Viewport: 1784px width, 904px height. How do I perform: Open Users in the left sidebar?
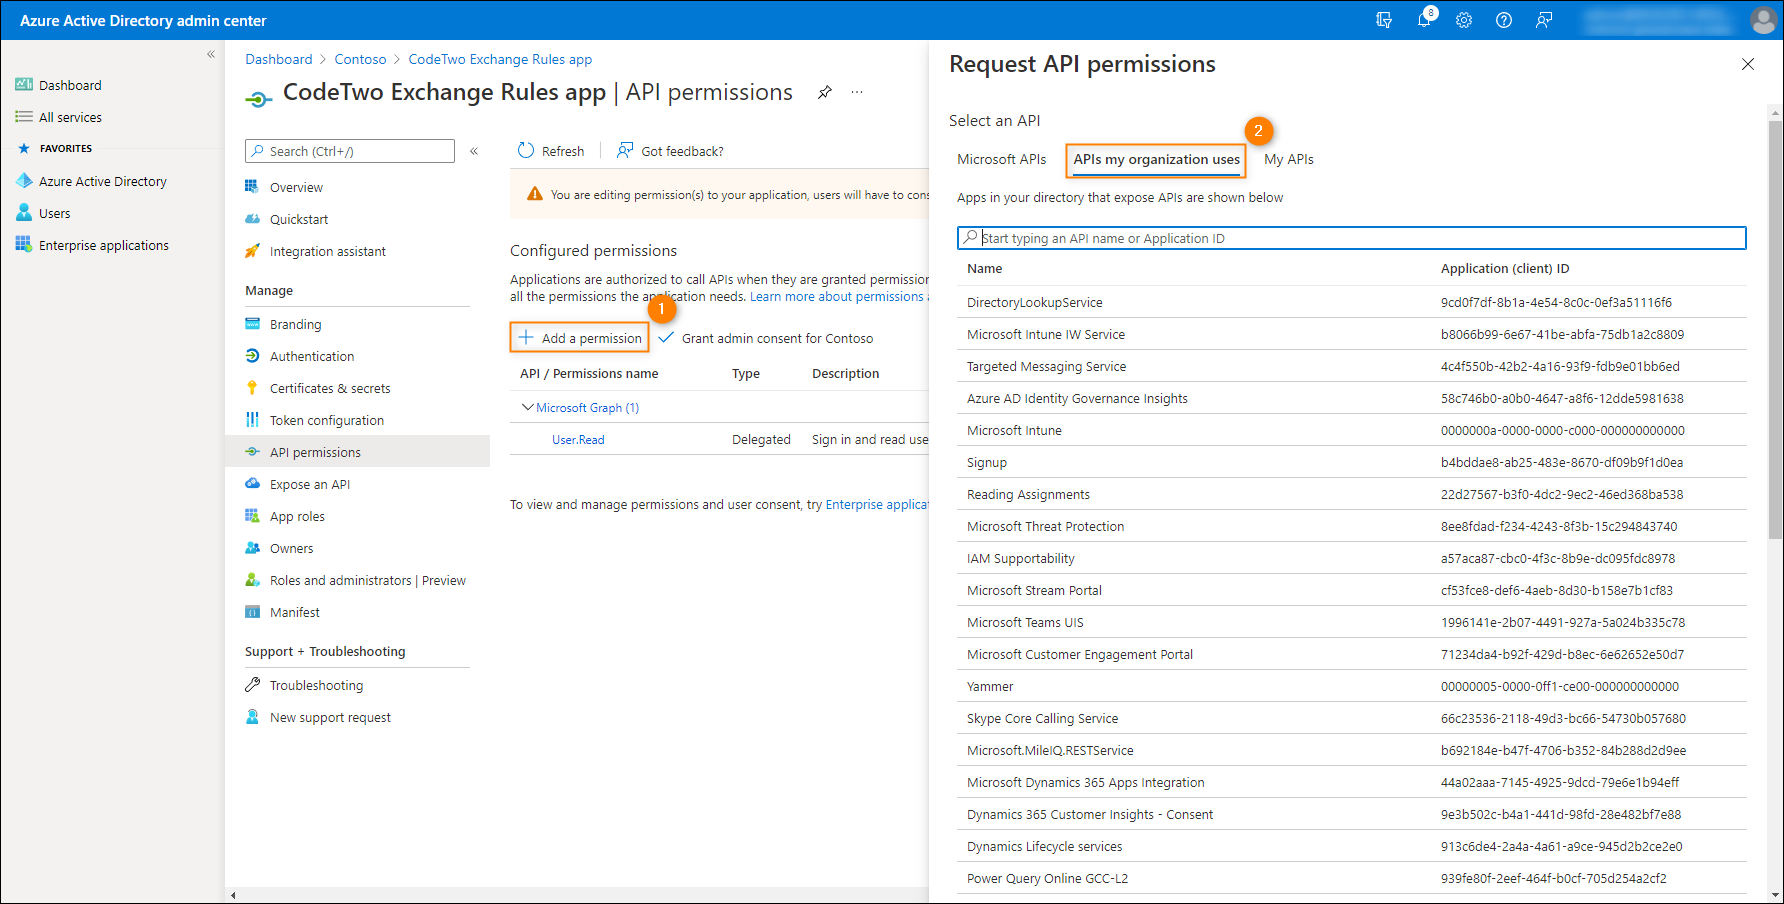click(x=43, y=213)
